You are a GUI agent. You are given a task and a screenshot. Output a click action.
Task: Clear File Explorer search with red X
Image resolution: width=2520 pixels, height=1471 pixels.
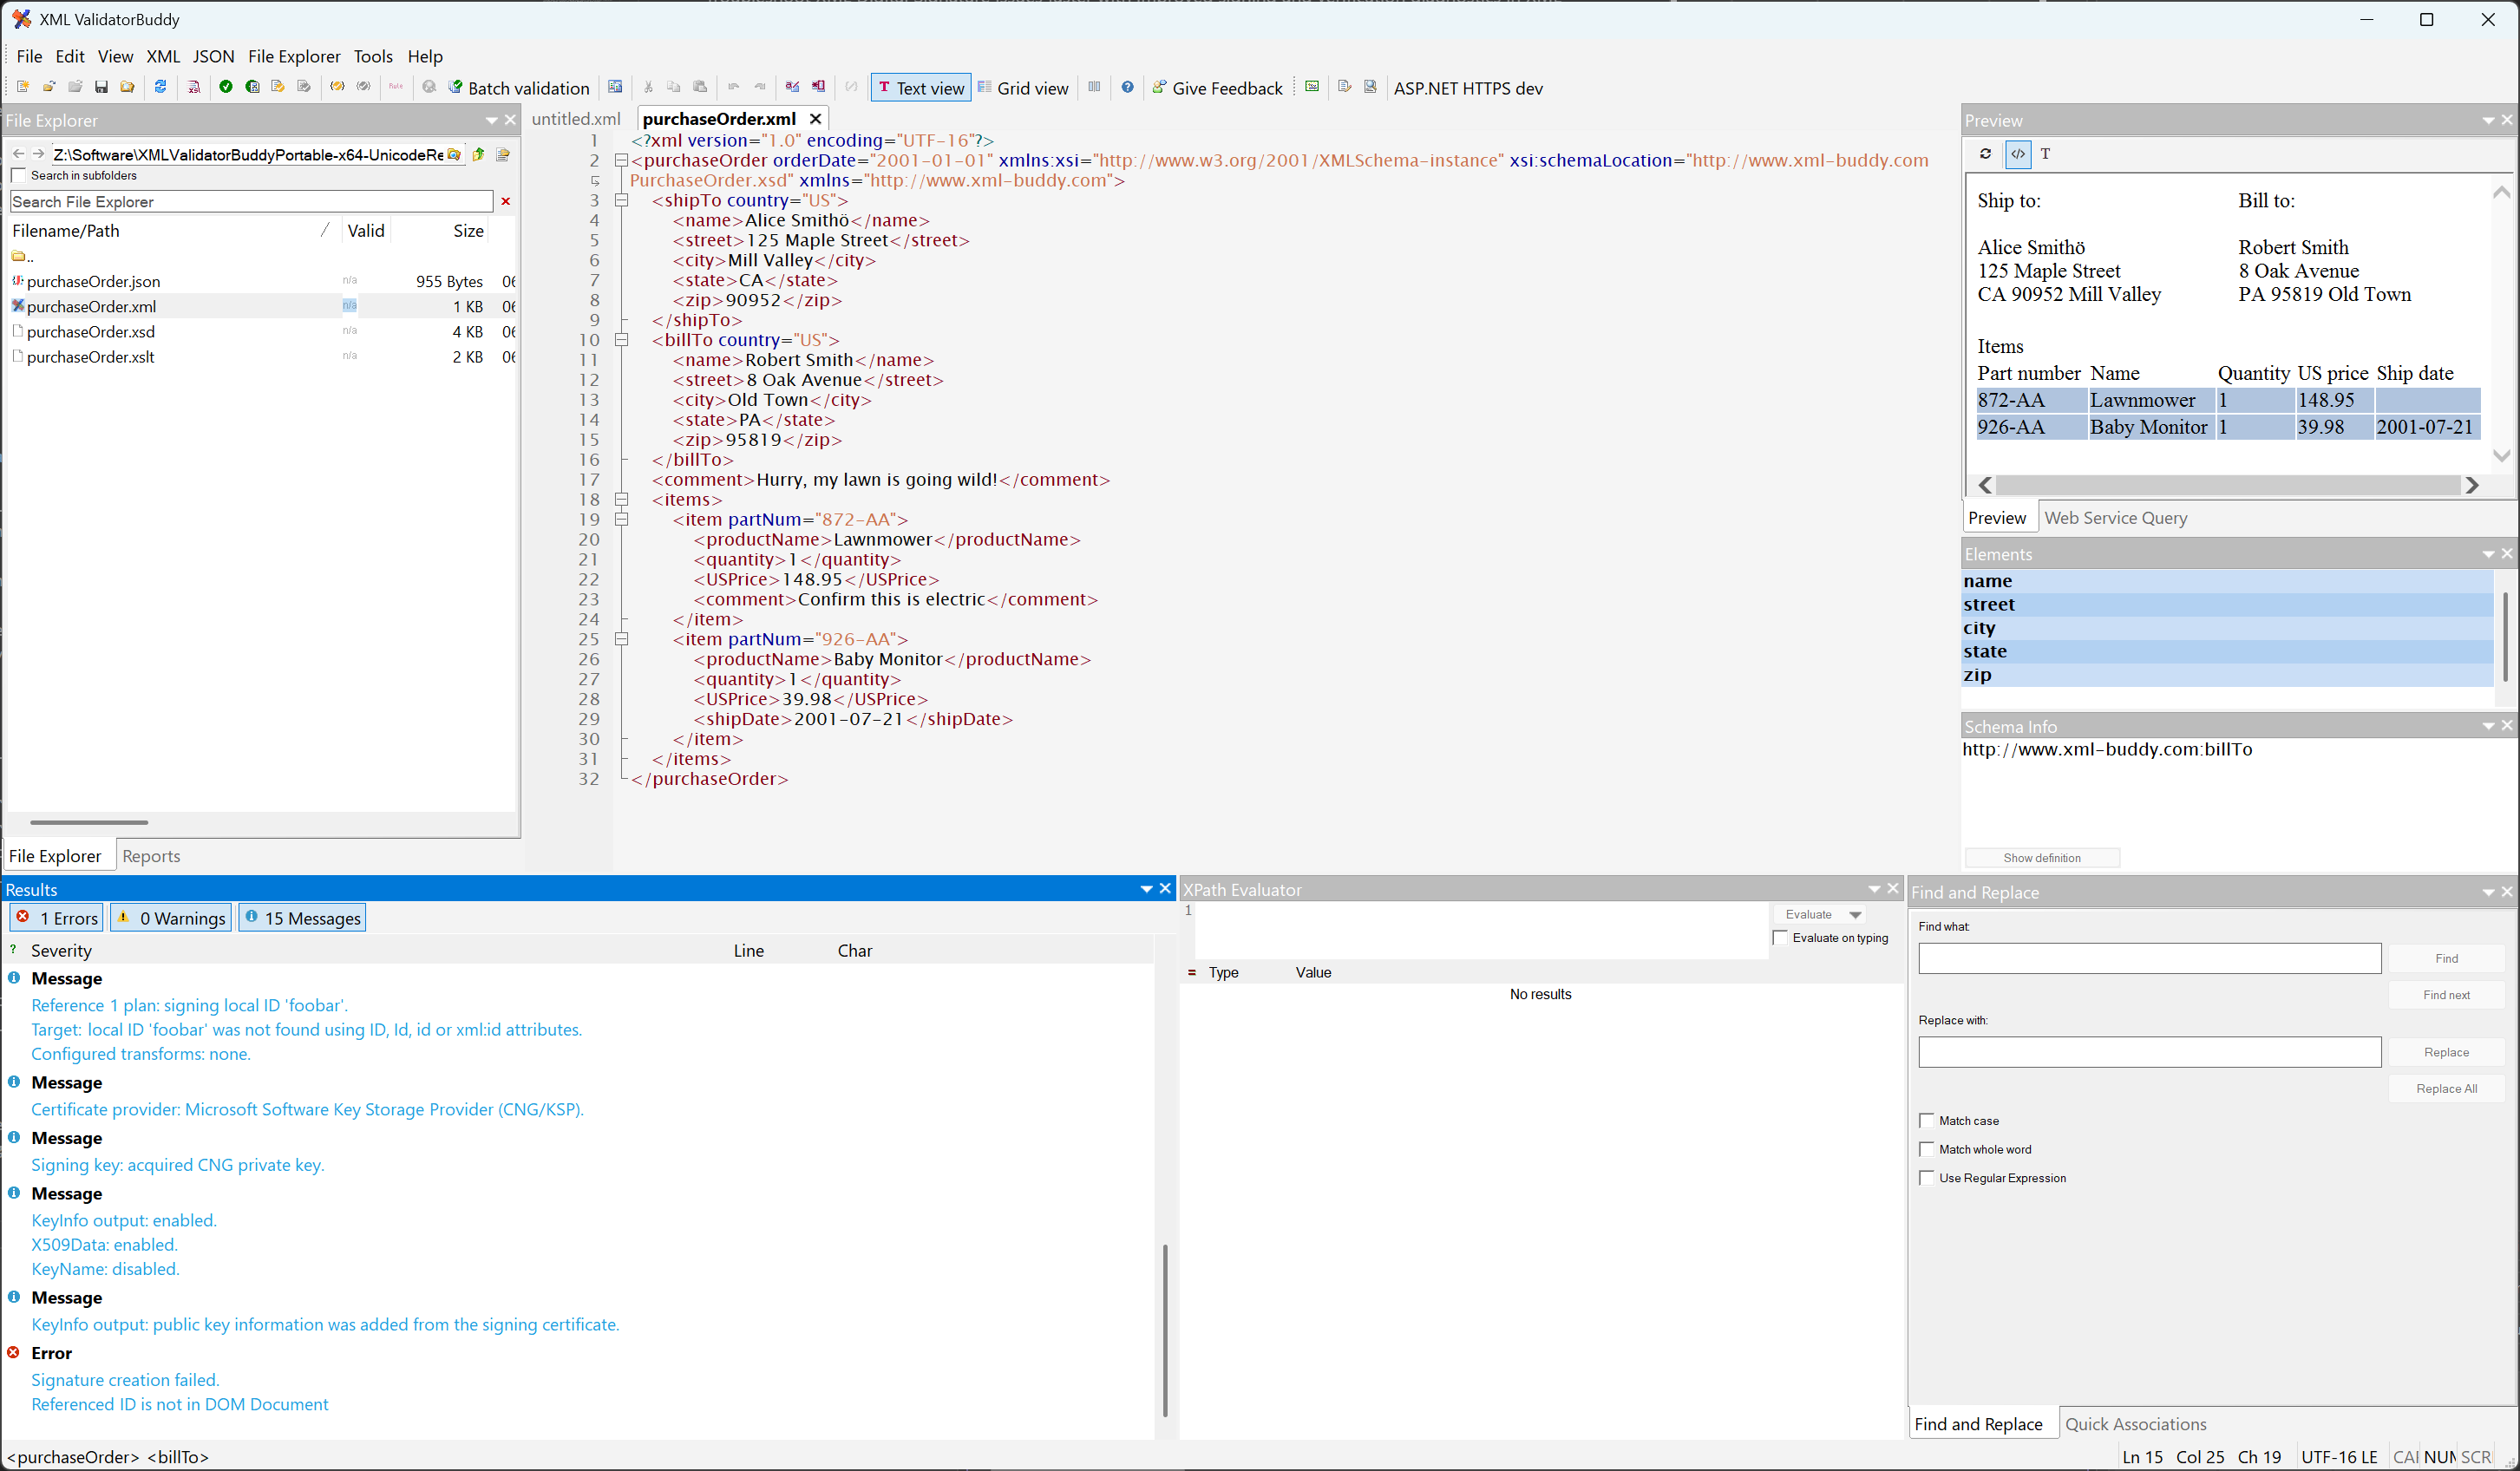[506, 201]
